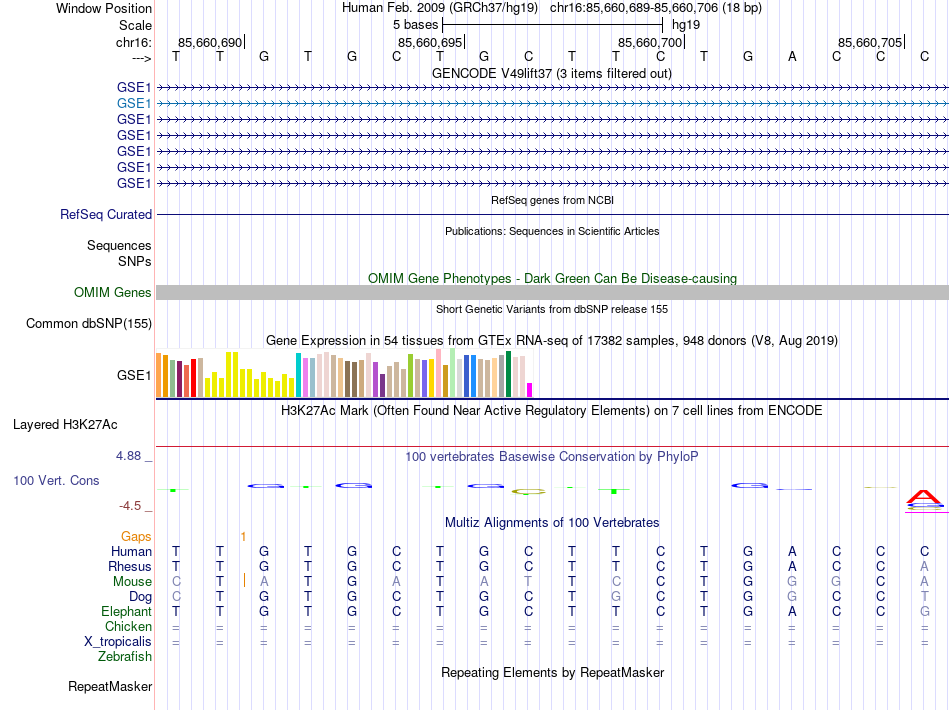Click the 100 Vert. Cons track label
Viewport: 950px width, 710px height.
click(56, 481)
